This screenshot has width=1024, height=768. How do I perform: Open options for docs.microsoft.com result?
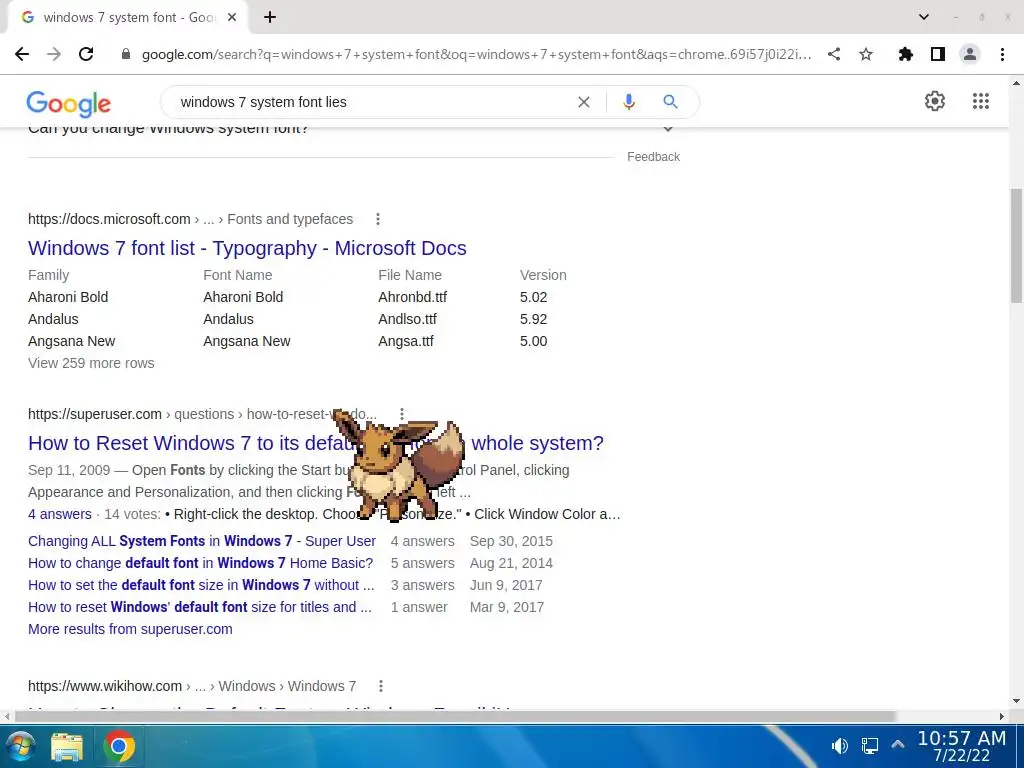click(377, 219)
